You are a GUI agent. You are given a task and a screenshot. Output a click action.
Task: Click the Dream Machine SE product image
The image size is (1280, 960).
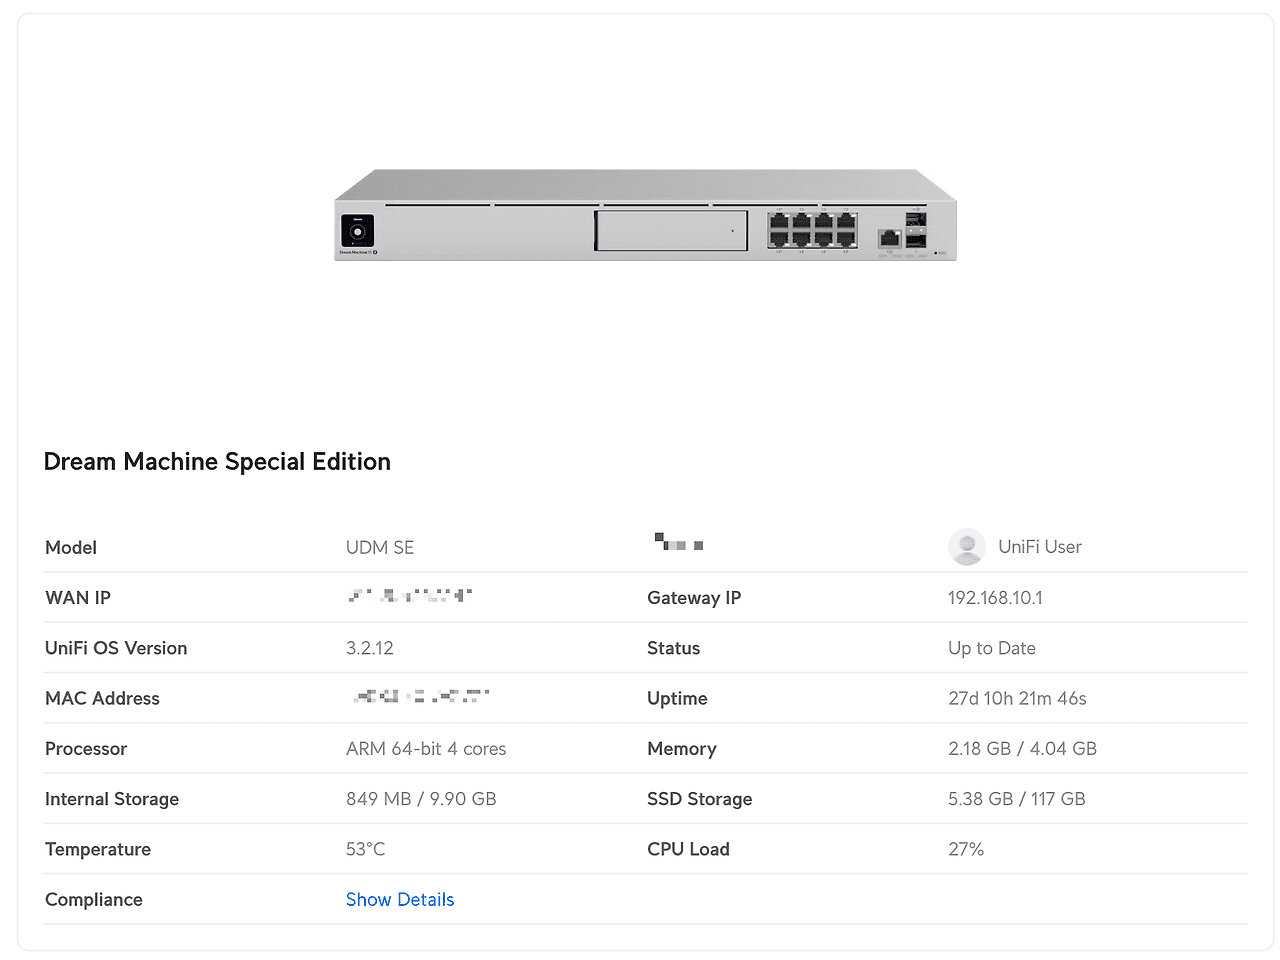[645, 215]
